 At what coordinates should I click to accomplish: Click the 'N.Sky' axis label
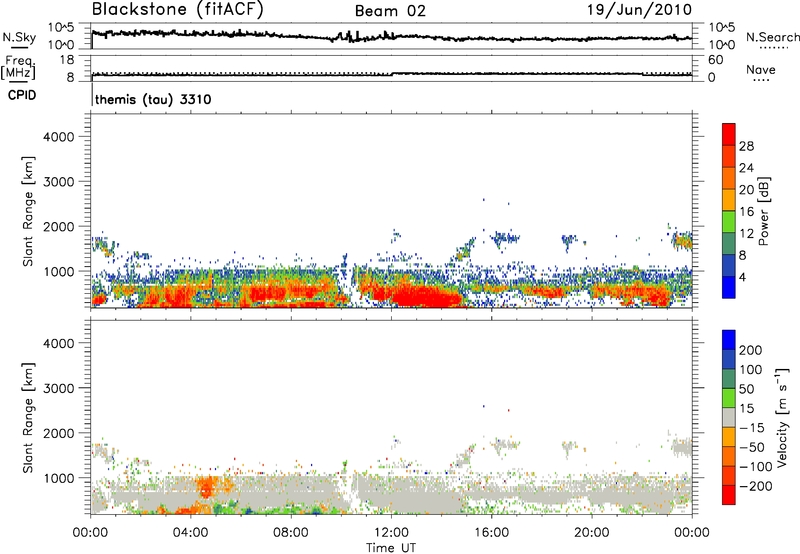click(x=19, y=37)
